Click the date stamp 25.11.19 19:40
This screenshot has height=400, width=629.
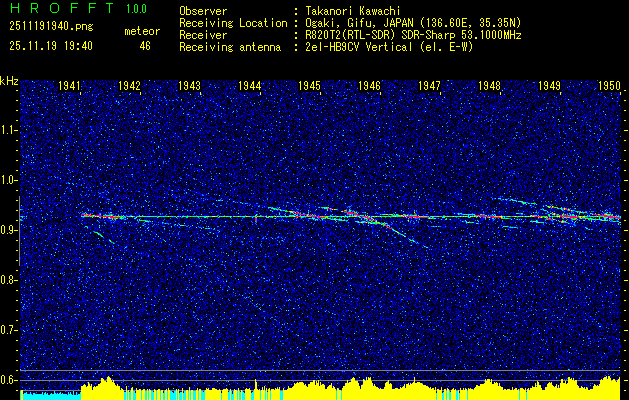coord(51,46)
